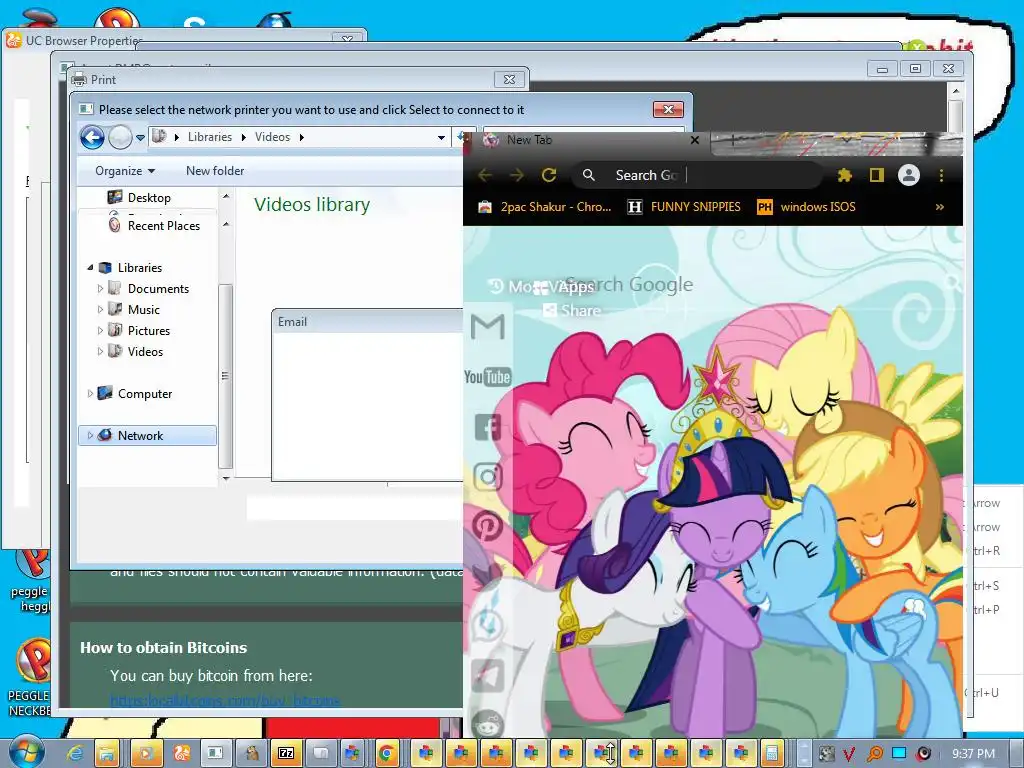Open the address bar history dropdown
1024x768 pixels.
[x=441, y=137]
